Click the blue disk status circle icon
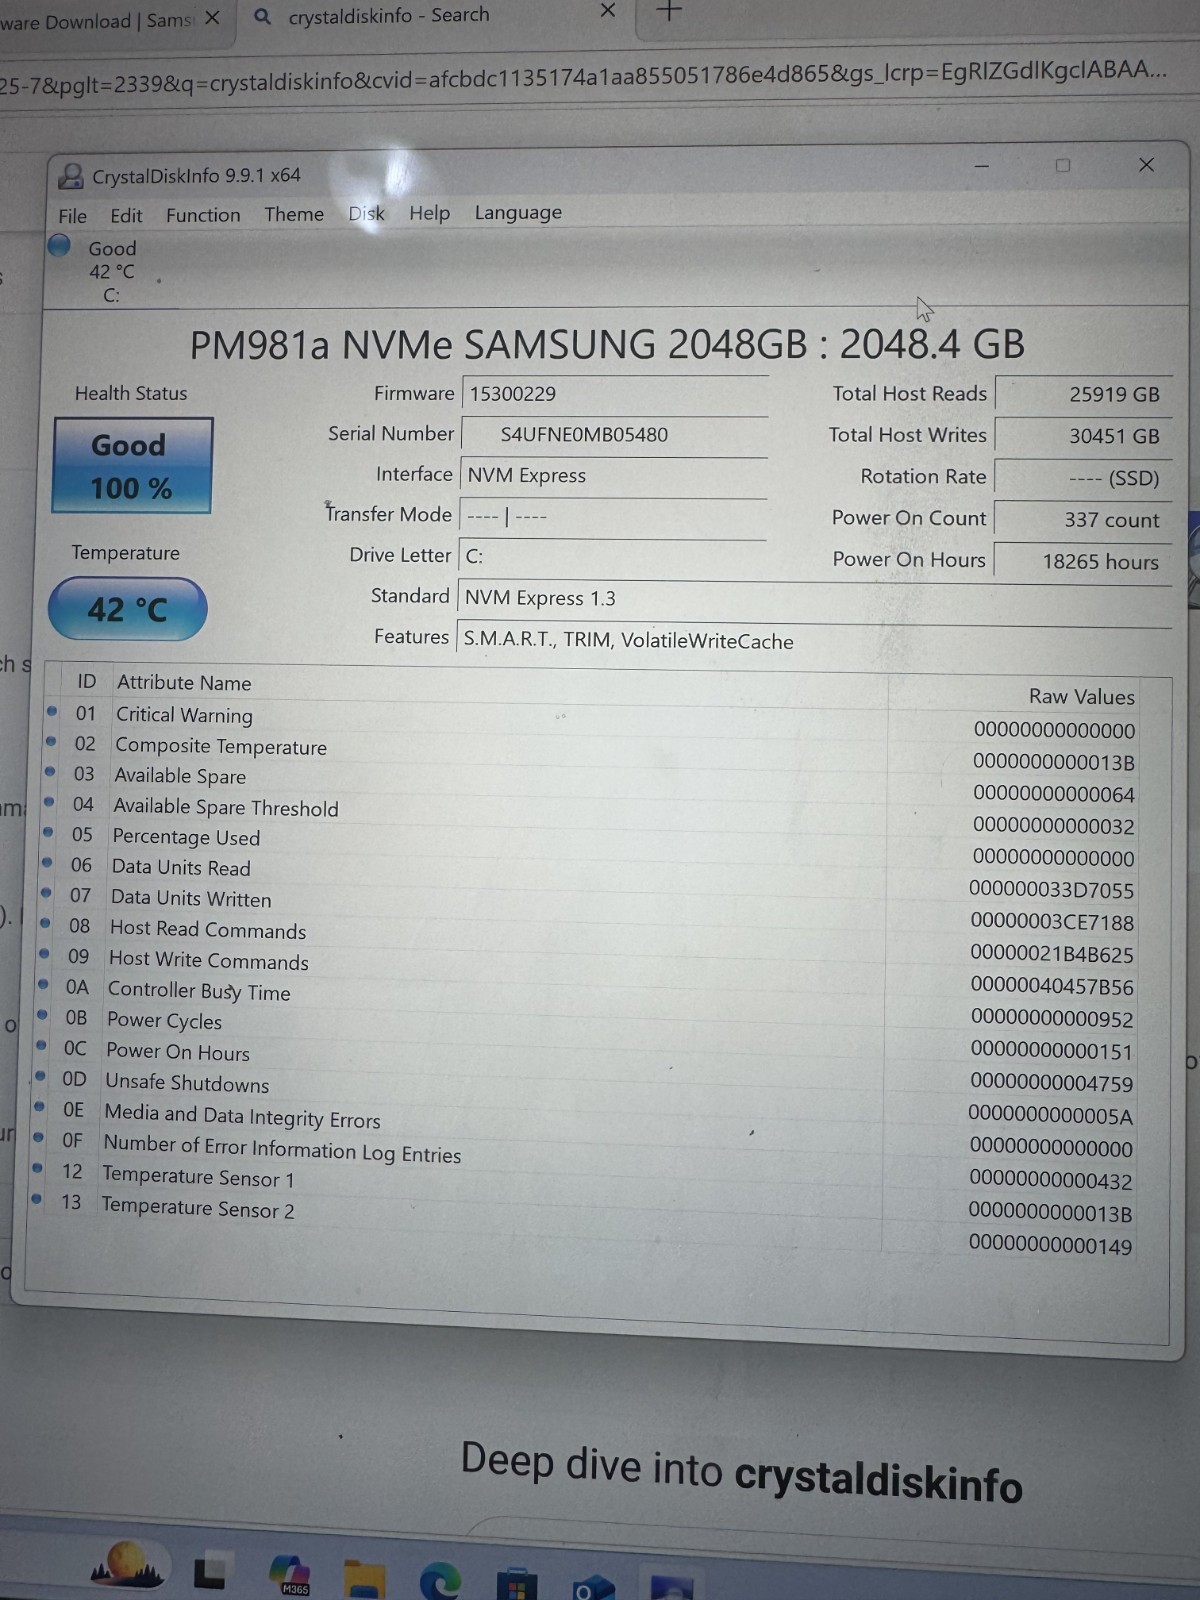The height and width of the screenshot is (1600, 1200). click(60, 245)
